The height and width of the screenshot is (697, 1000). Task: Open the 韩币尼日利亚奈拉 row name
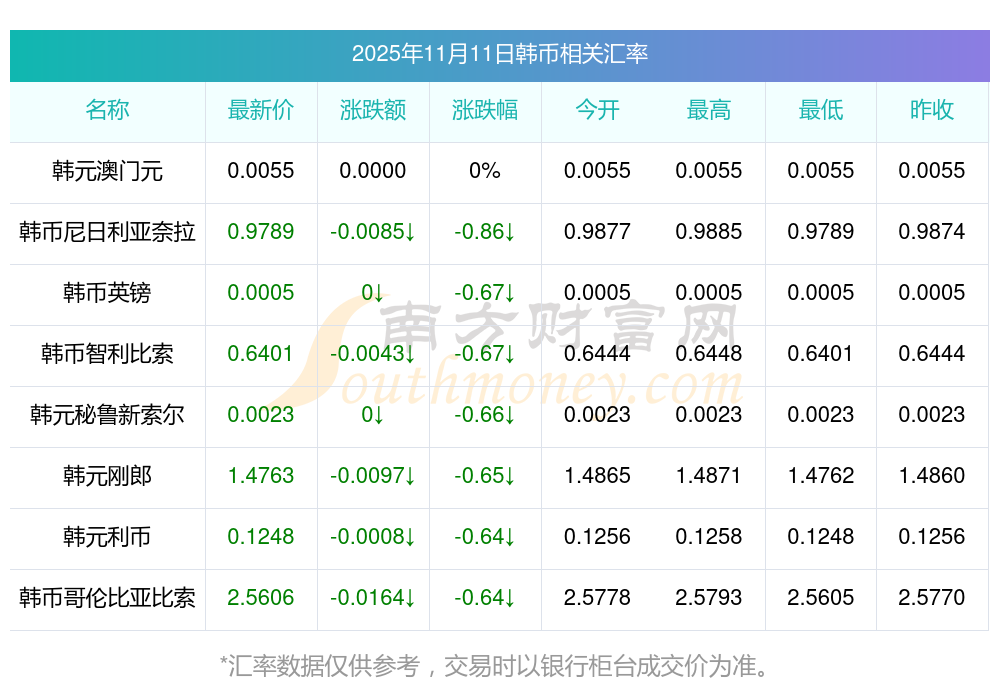tap(107, 232)
